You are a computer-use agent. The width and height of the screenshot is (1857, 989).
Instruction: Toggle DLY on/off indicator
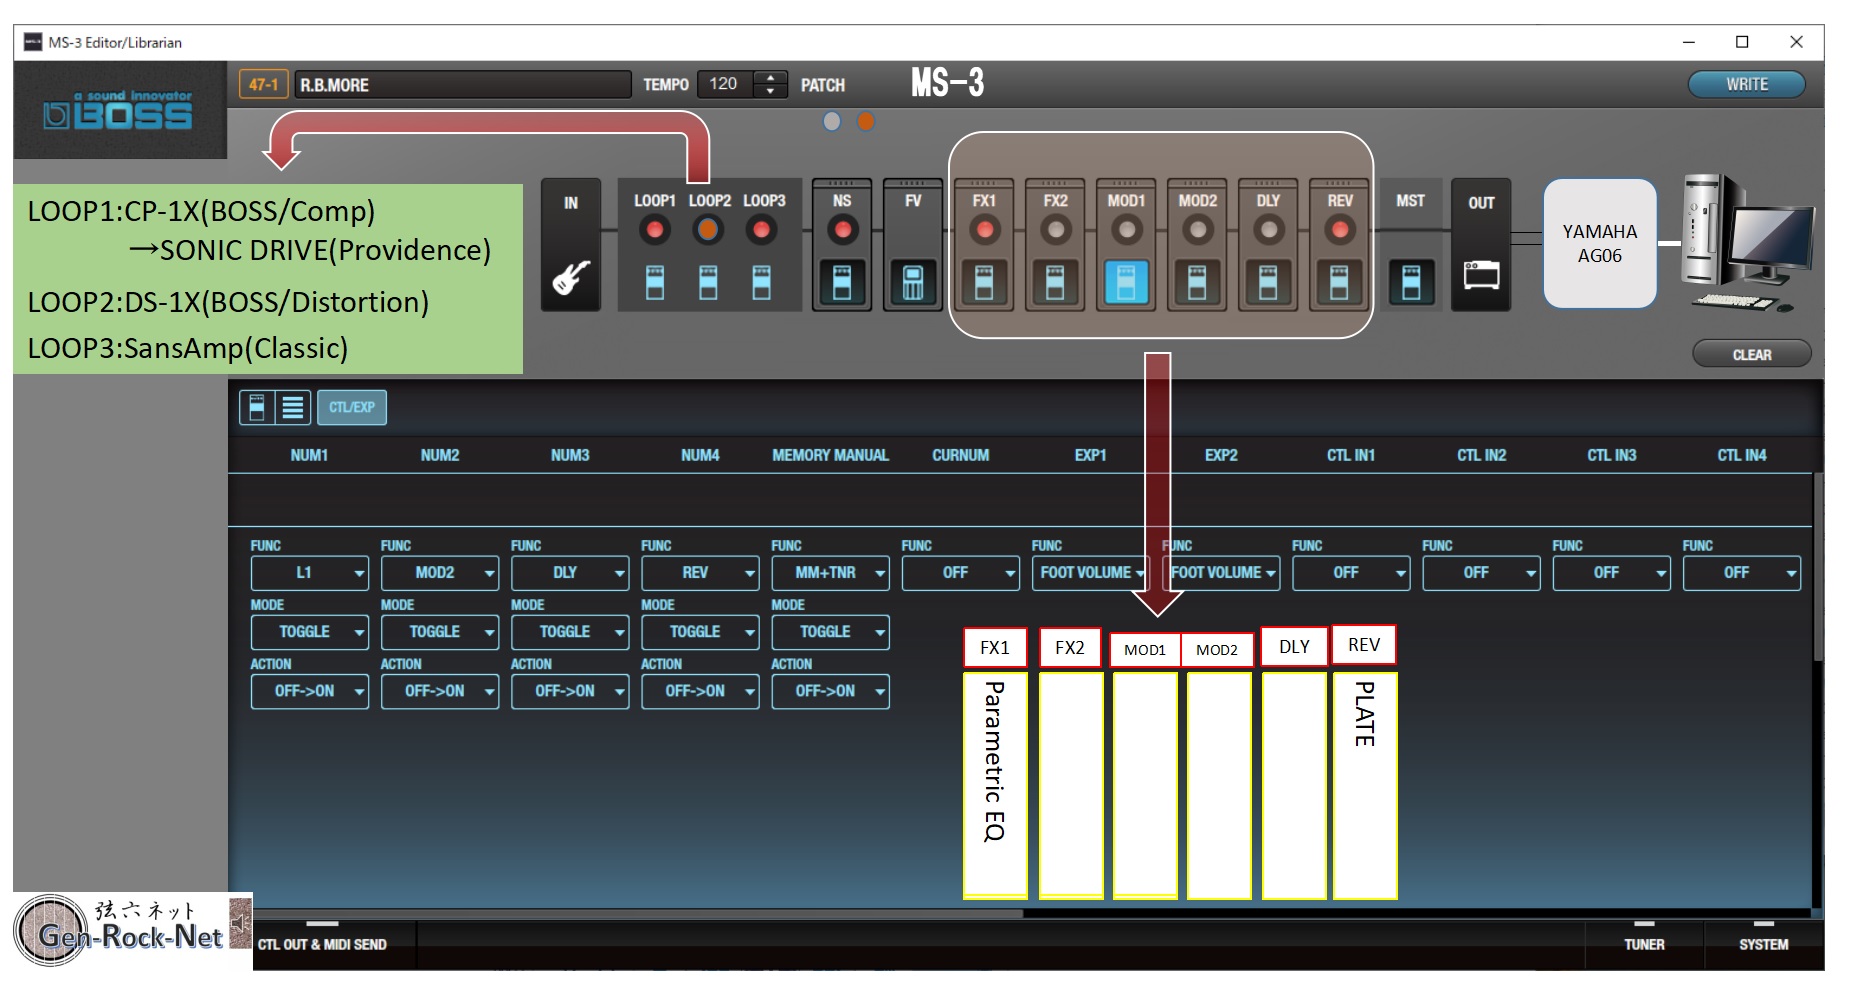(1268, 231)
